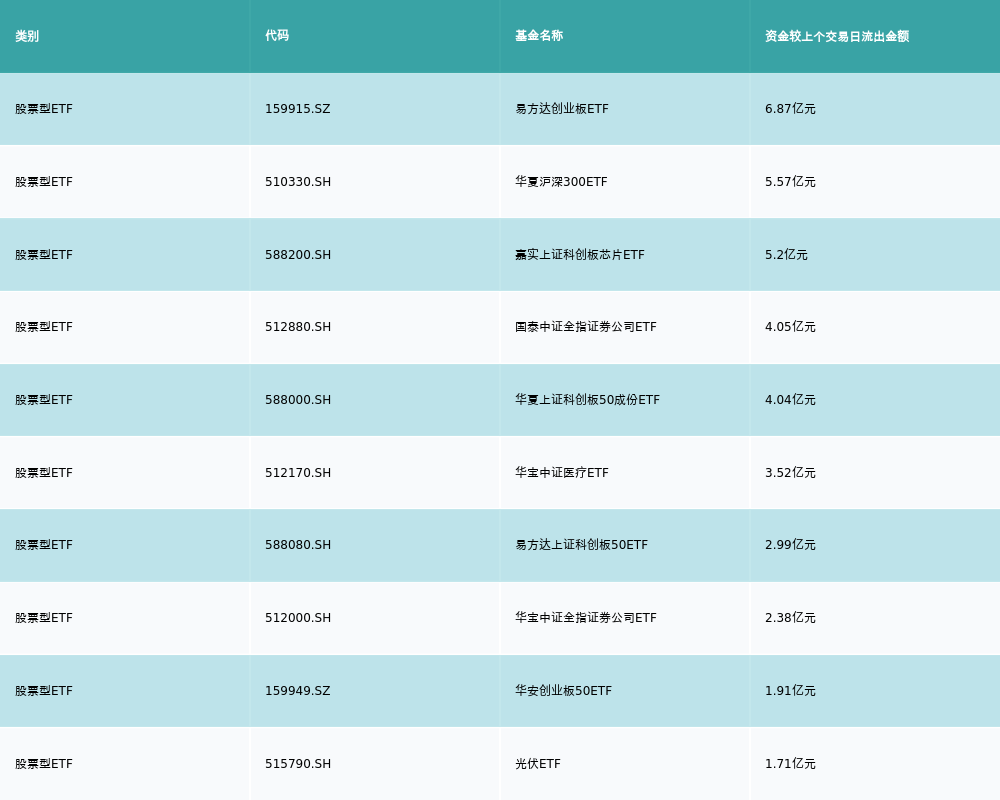Click fund name 华宝中证全指证券公司ETF

point(585,618)
